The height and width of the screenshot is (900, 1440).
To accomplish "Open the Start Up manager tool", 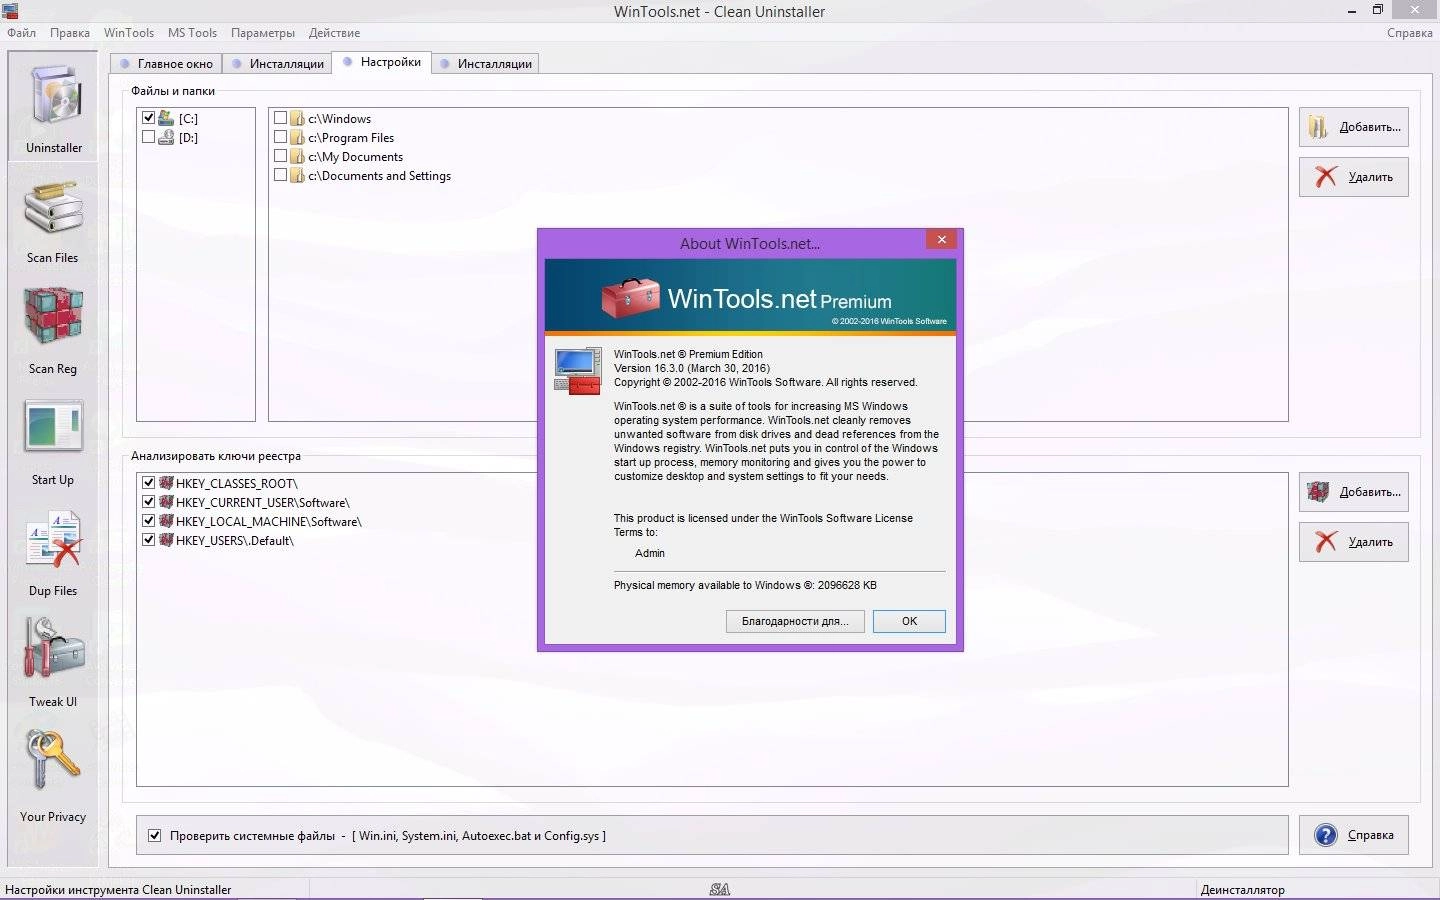I will pos(53,442).
